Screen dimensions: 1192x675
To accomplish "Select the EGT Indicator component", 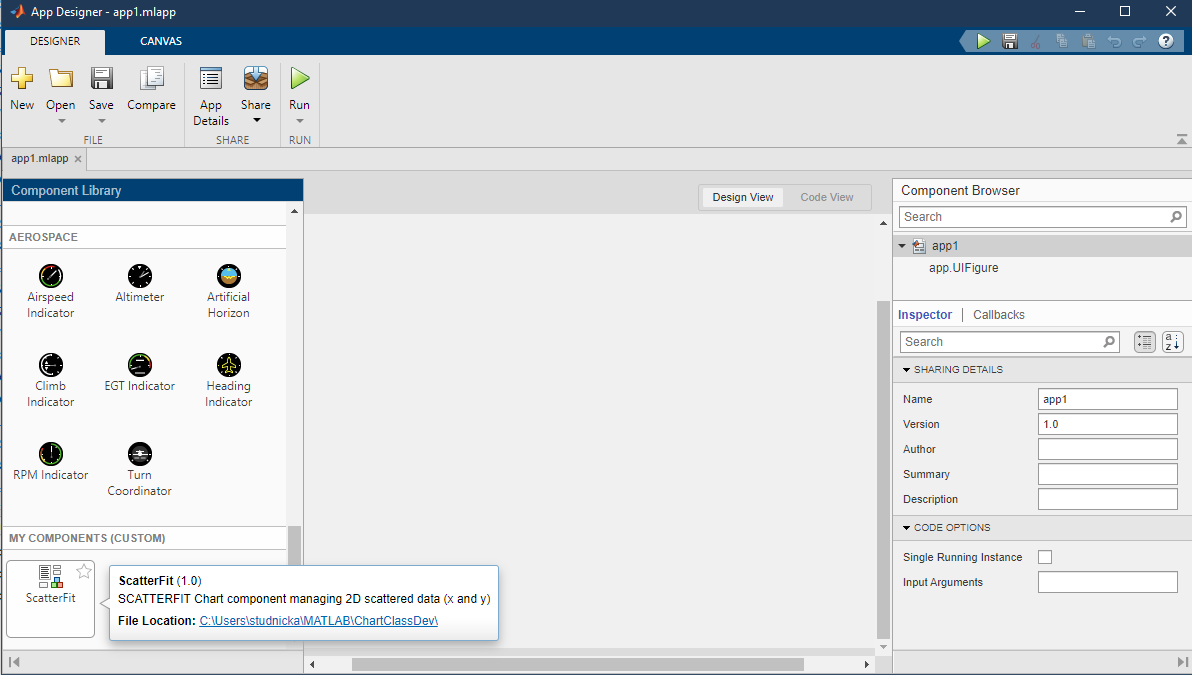I will point(140,372).
